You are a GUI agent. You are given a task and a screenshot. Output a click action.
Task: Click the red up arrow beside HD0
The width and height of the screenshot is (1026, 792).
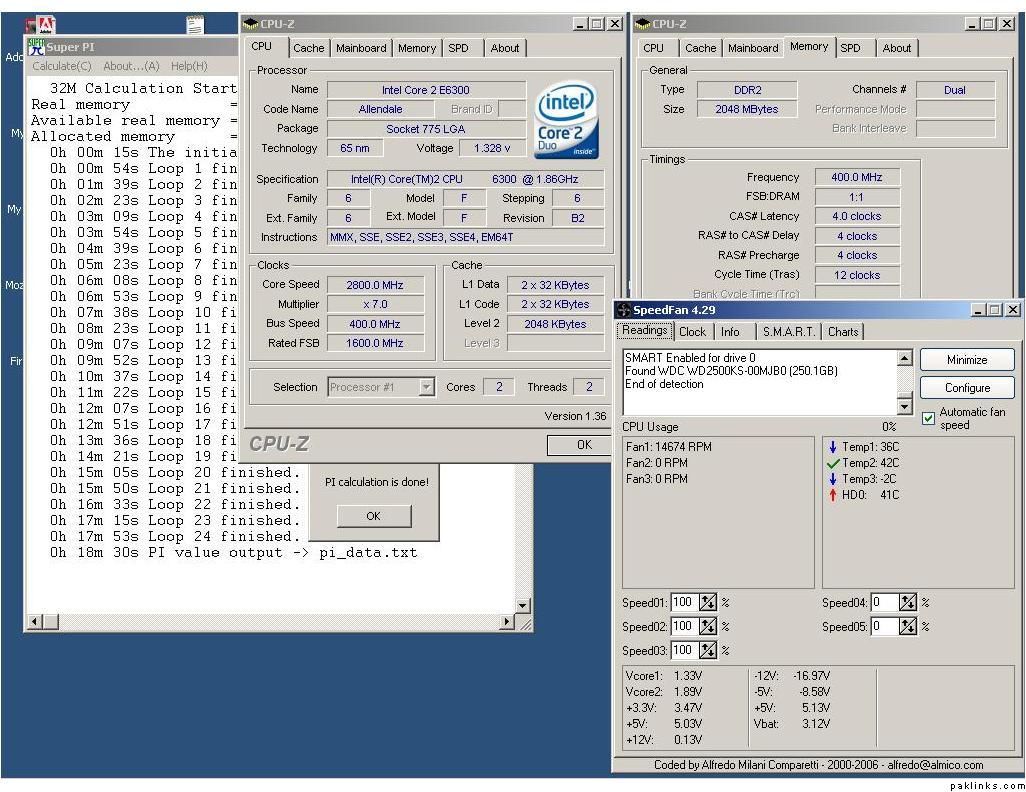point(832,495)
